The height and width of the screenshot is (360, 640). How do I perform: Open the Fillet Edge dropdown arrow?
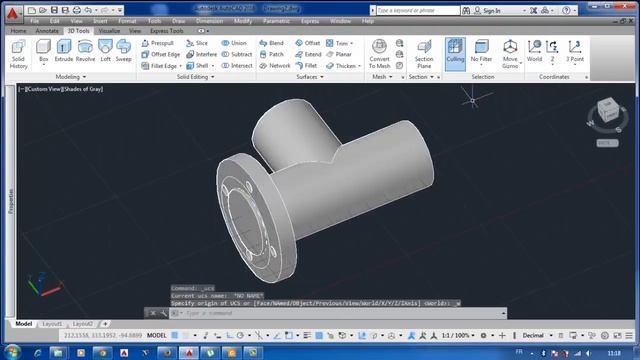pos(180,66)
